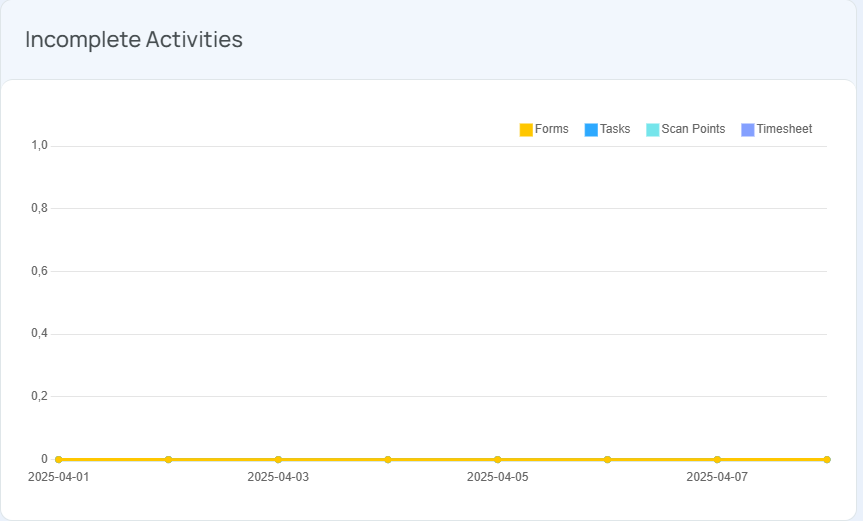Screen dimensions: 863x521
Task: Select the data point between 2025-04-03 and 2025-04-05
Action: tap(388, 459)
